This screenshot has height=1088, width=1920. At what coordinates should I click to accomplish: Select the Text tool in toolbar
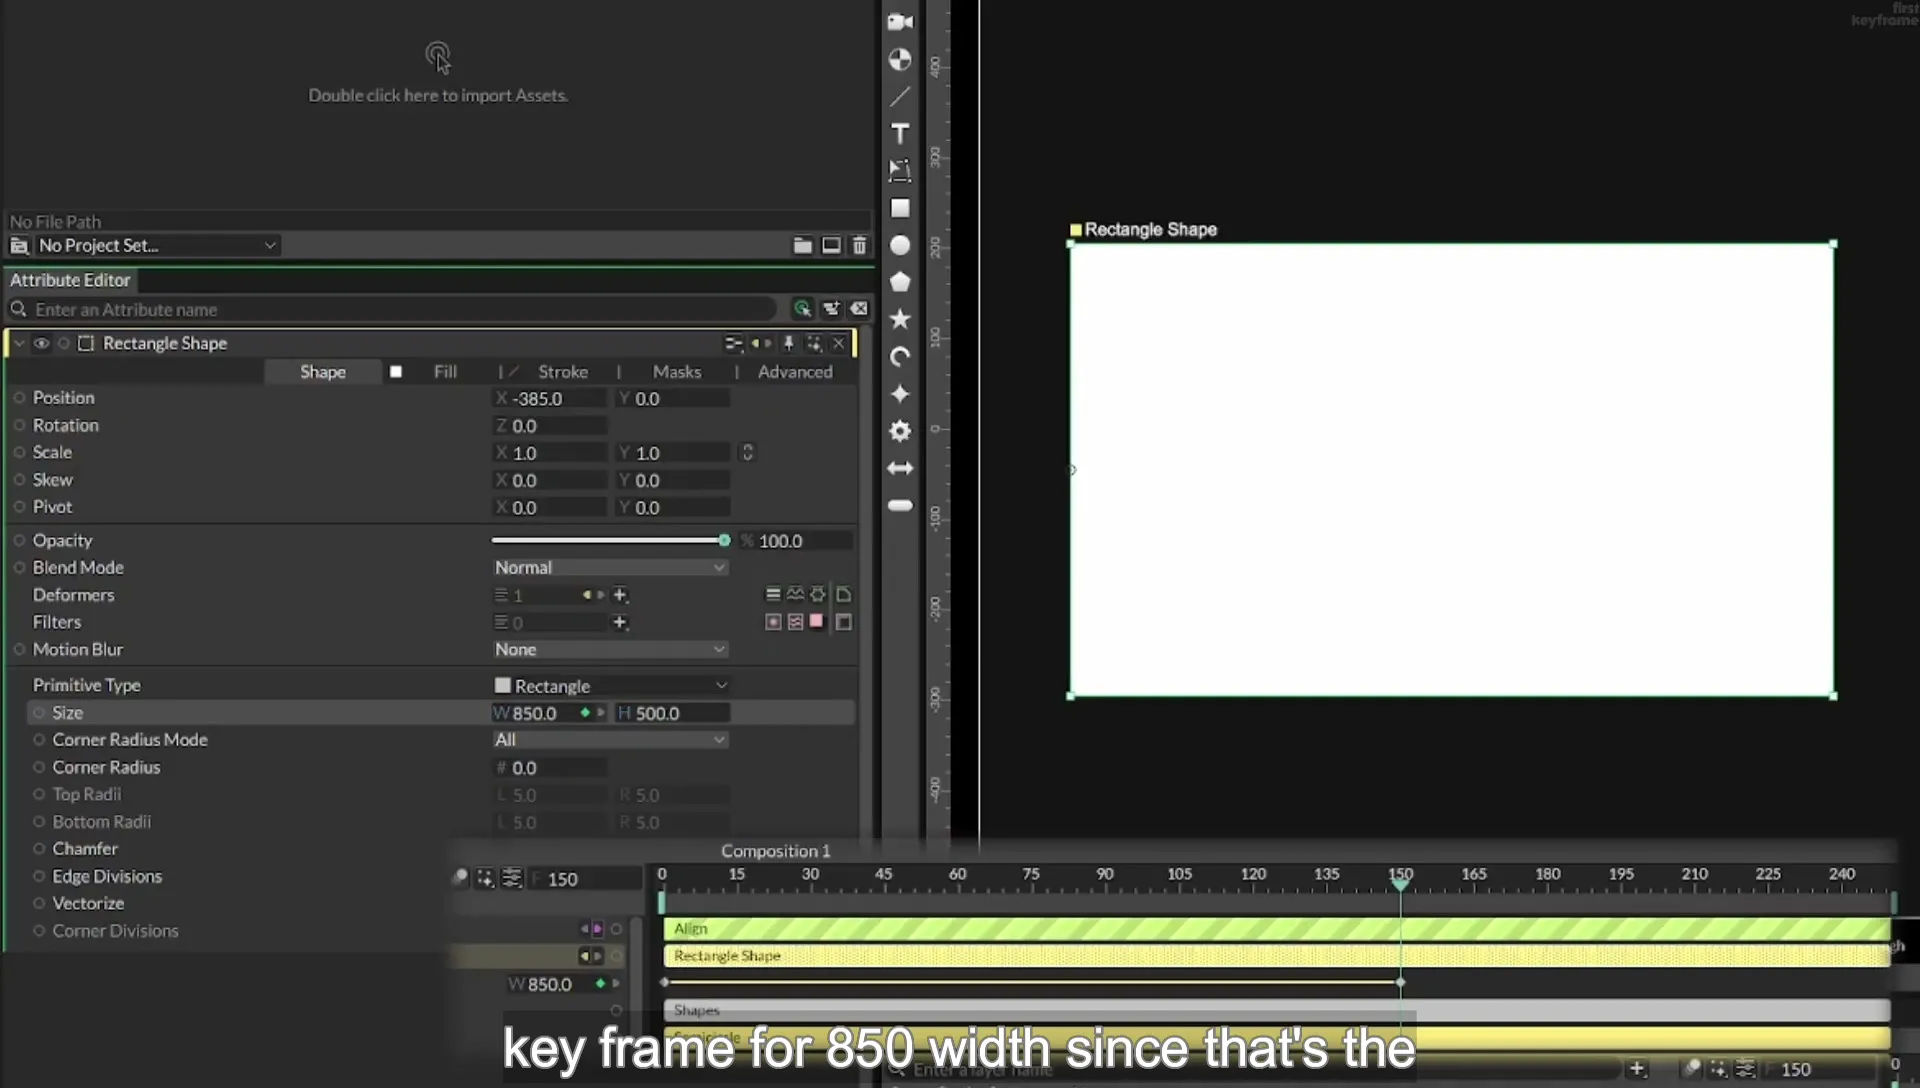(x=900, y=134)
